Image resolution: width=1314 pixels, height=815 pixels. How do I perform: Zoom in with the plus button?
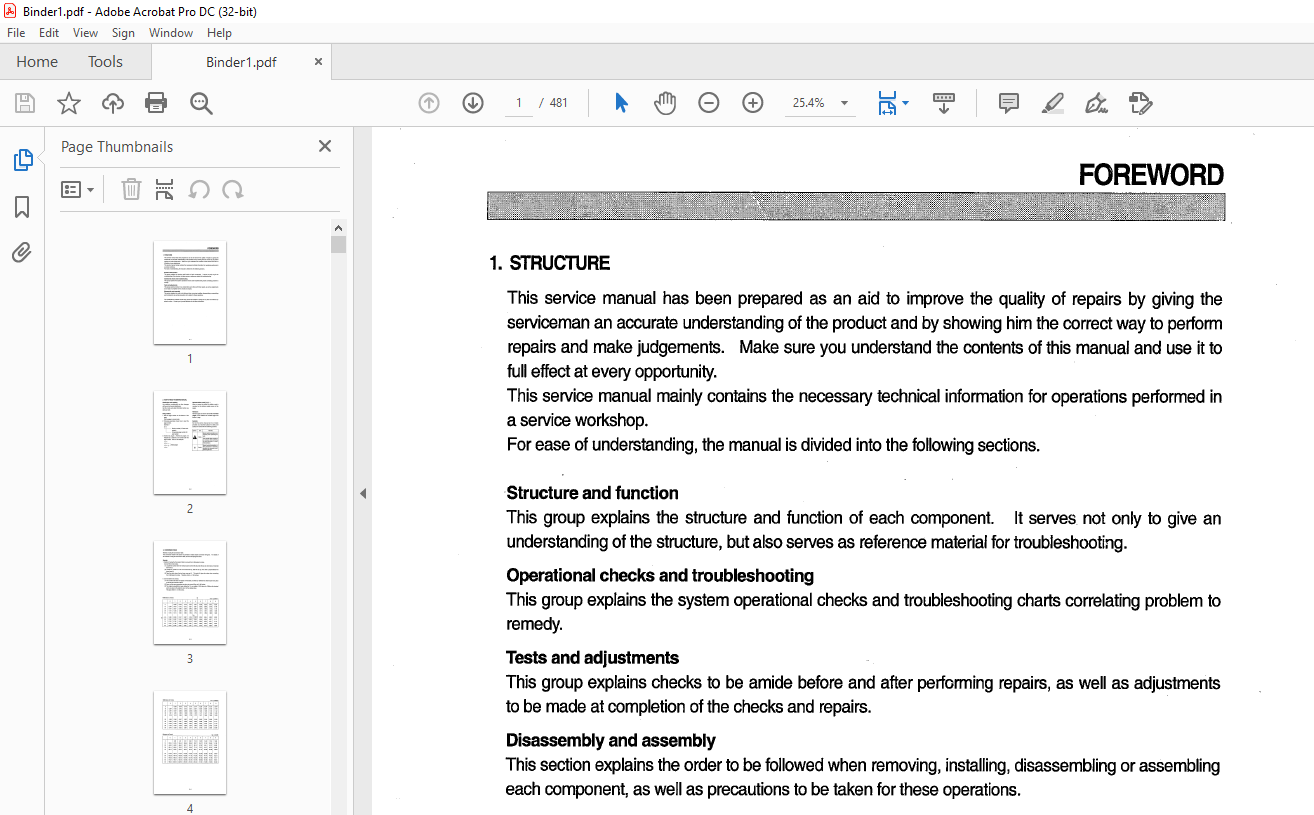753,103
